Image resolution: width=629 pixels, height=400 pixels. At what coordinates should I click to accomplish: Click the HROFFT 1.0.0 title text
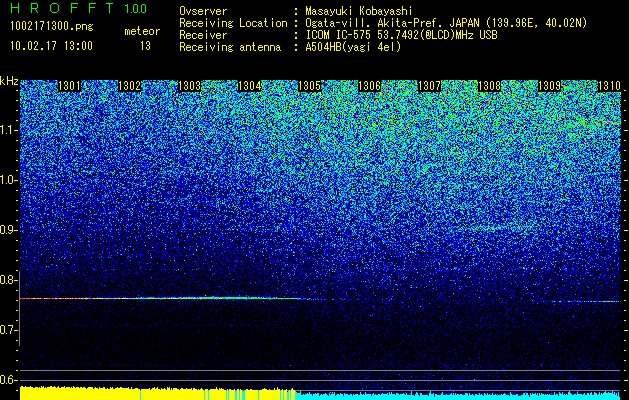click(79, 8)
